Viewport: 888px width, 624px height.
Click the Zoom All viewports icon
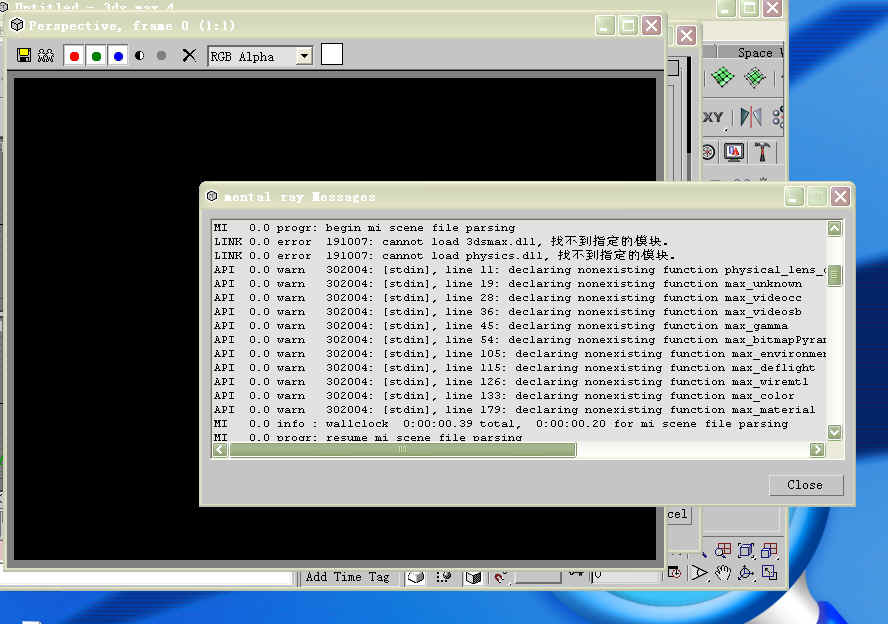(x=723, y=550)
